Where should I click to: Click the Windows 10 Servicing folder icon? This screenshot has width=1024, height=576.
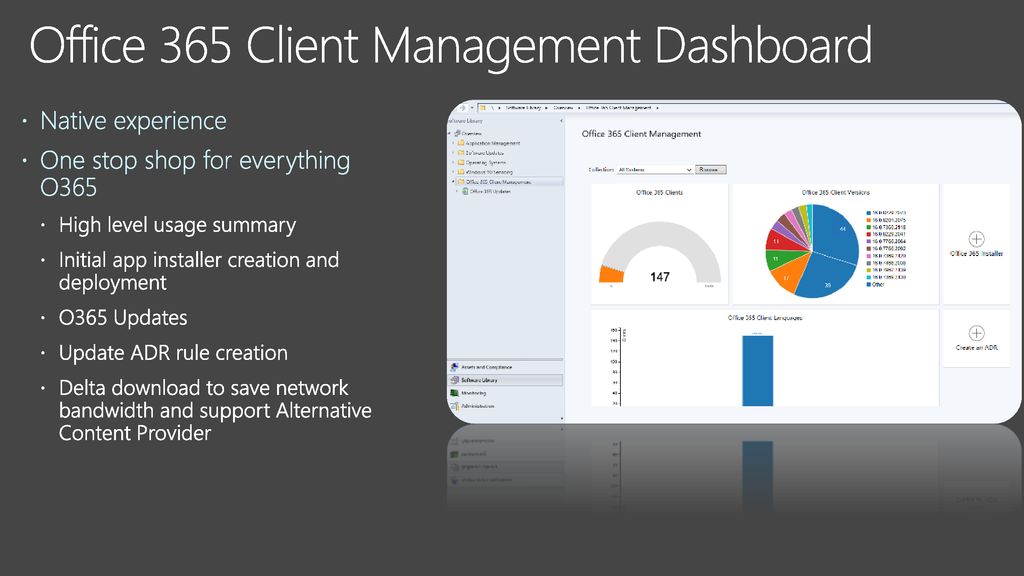(x=461, y=172)
